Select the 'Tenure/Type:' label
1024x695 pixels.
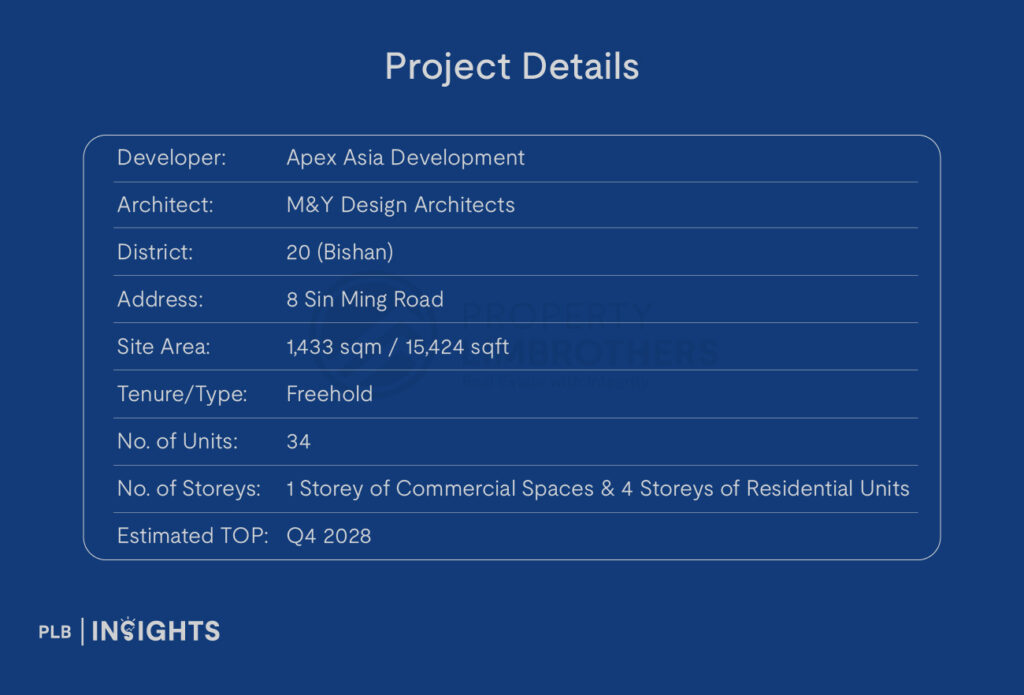[x=182, y=395]
